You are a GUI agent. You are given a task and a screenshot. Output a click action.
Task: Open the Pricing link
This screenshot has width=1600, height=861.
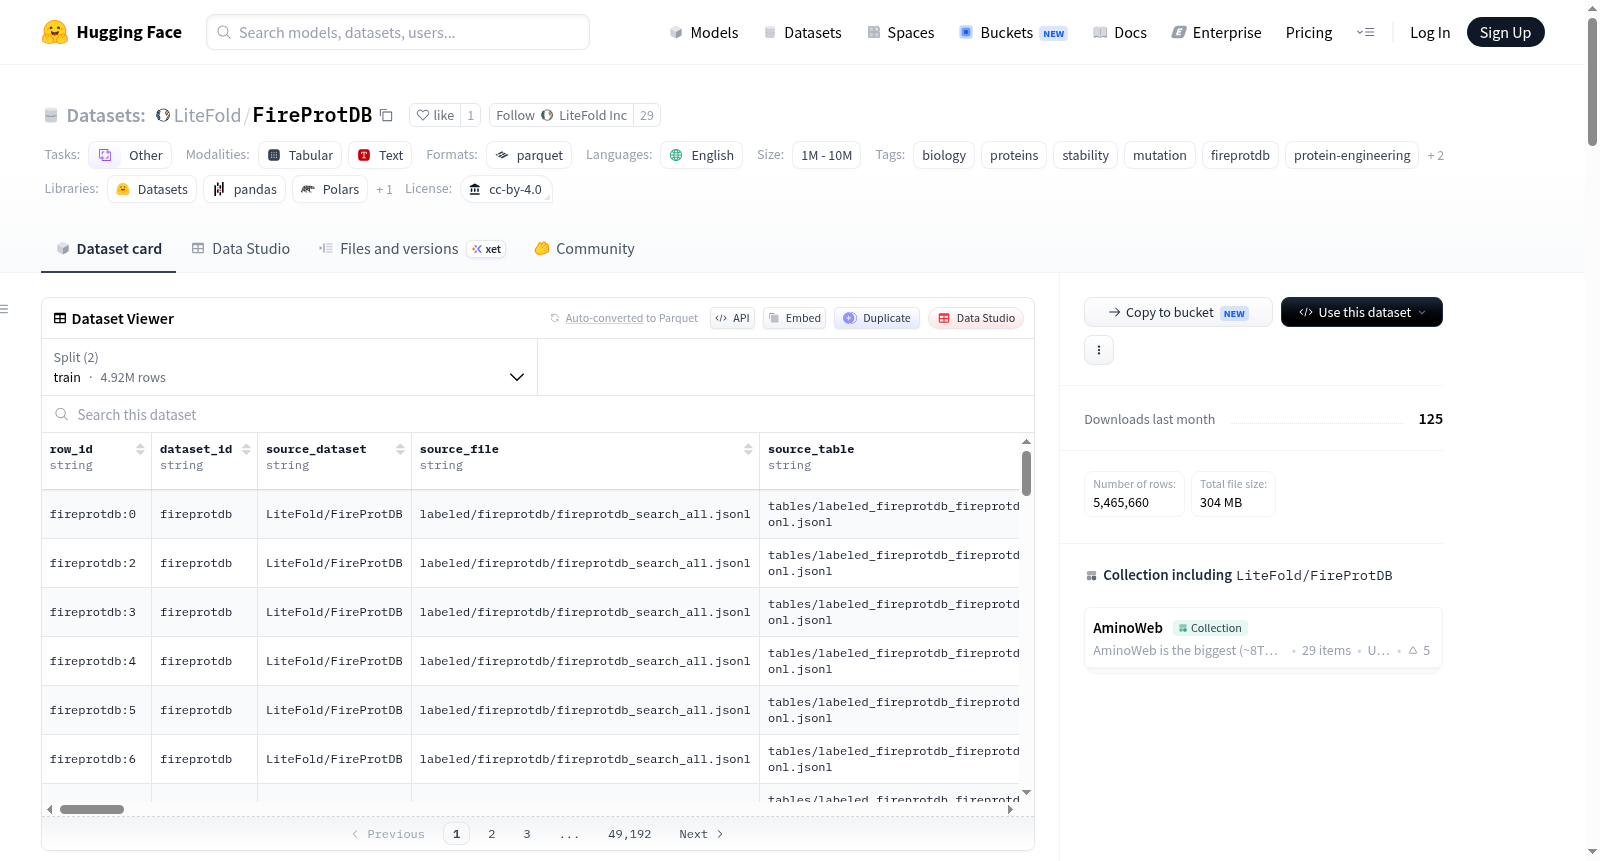[1309, 32]
